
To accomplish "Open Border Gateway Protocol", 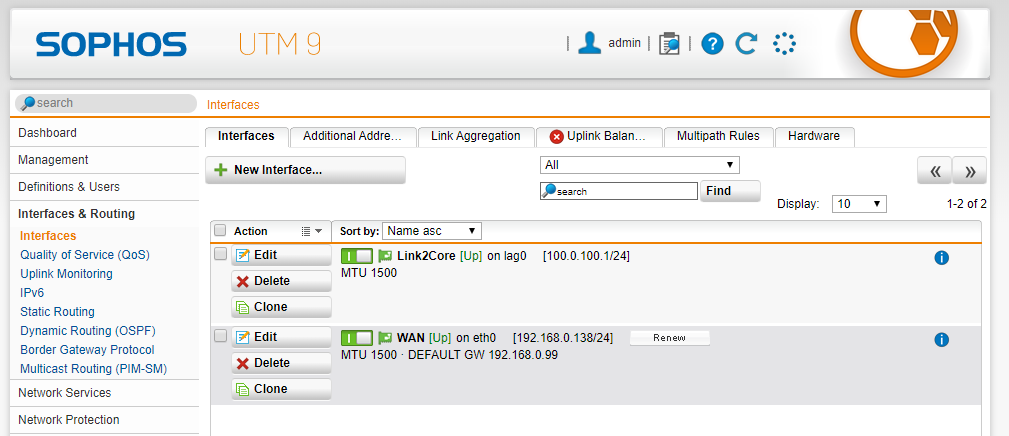I will pos(88,350).
